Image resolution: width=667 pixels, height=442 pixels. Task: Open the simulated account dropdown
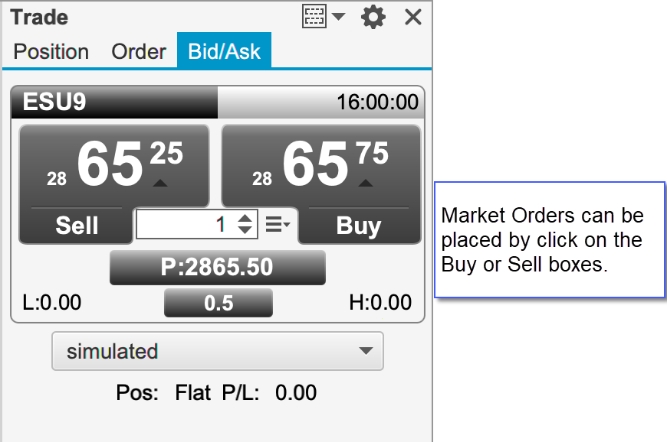218,351
